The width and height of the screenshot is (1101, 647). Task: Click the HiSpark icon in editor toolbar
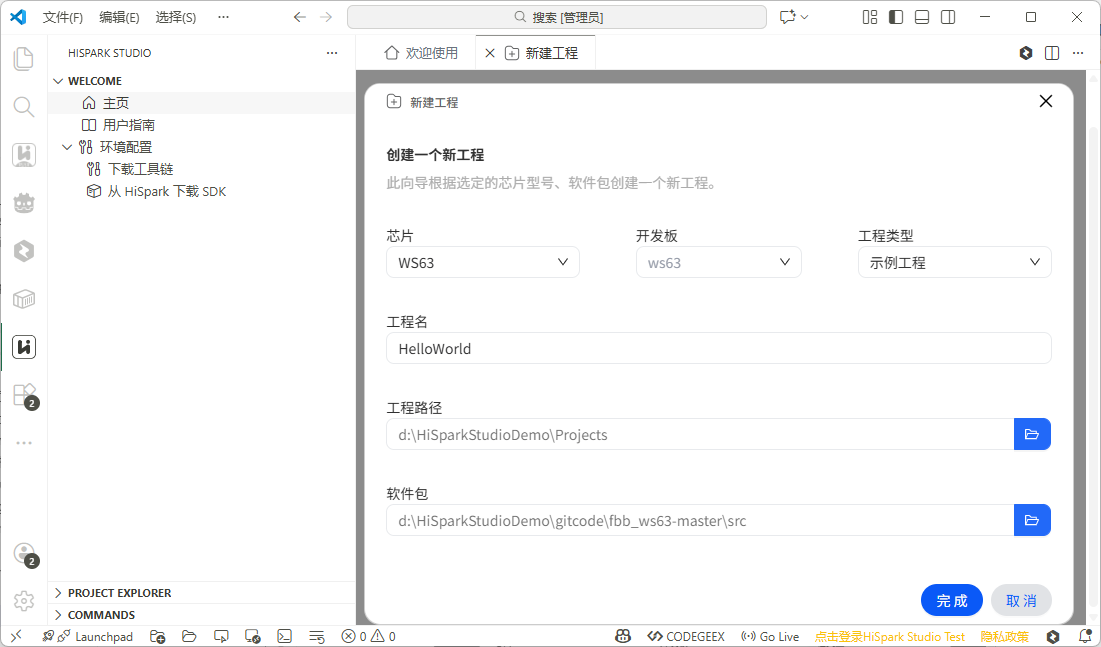1026,53
